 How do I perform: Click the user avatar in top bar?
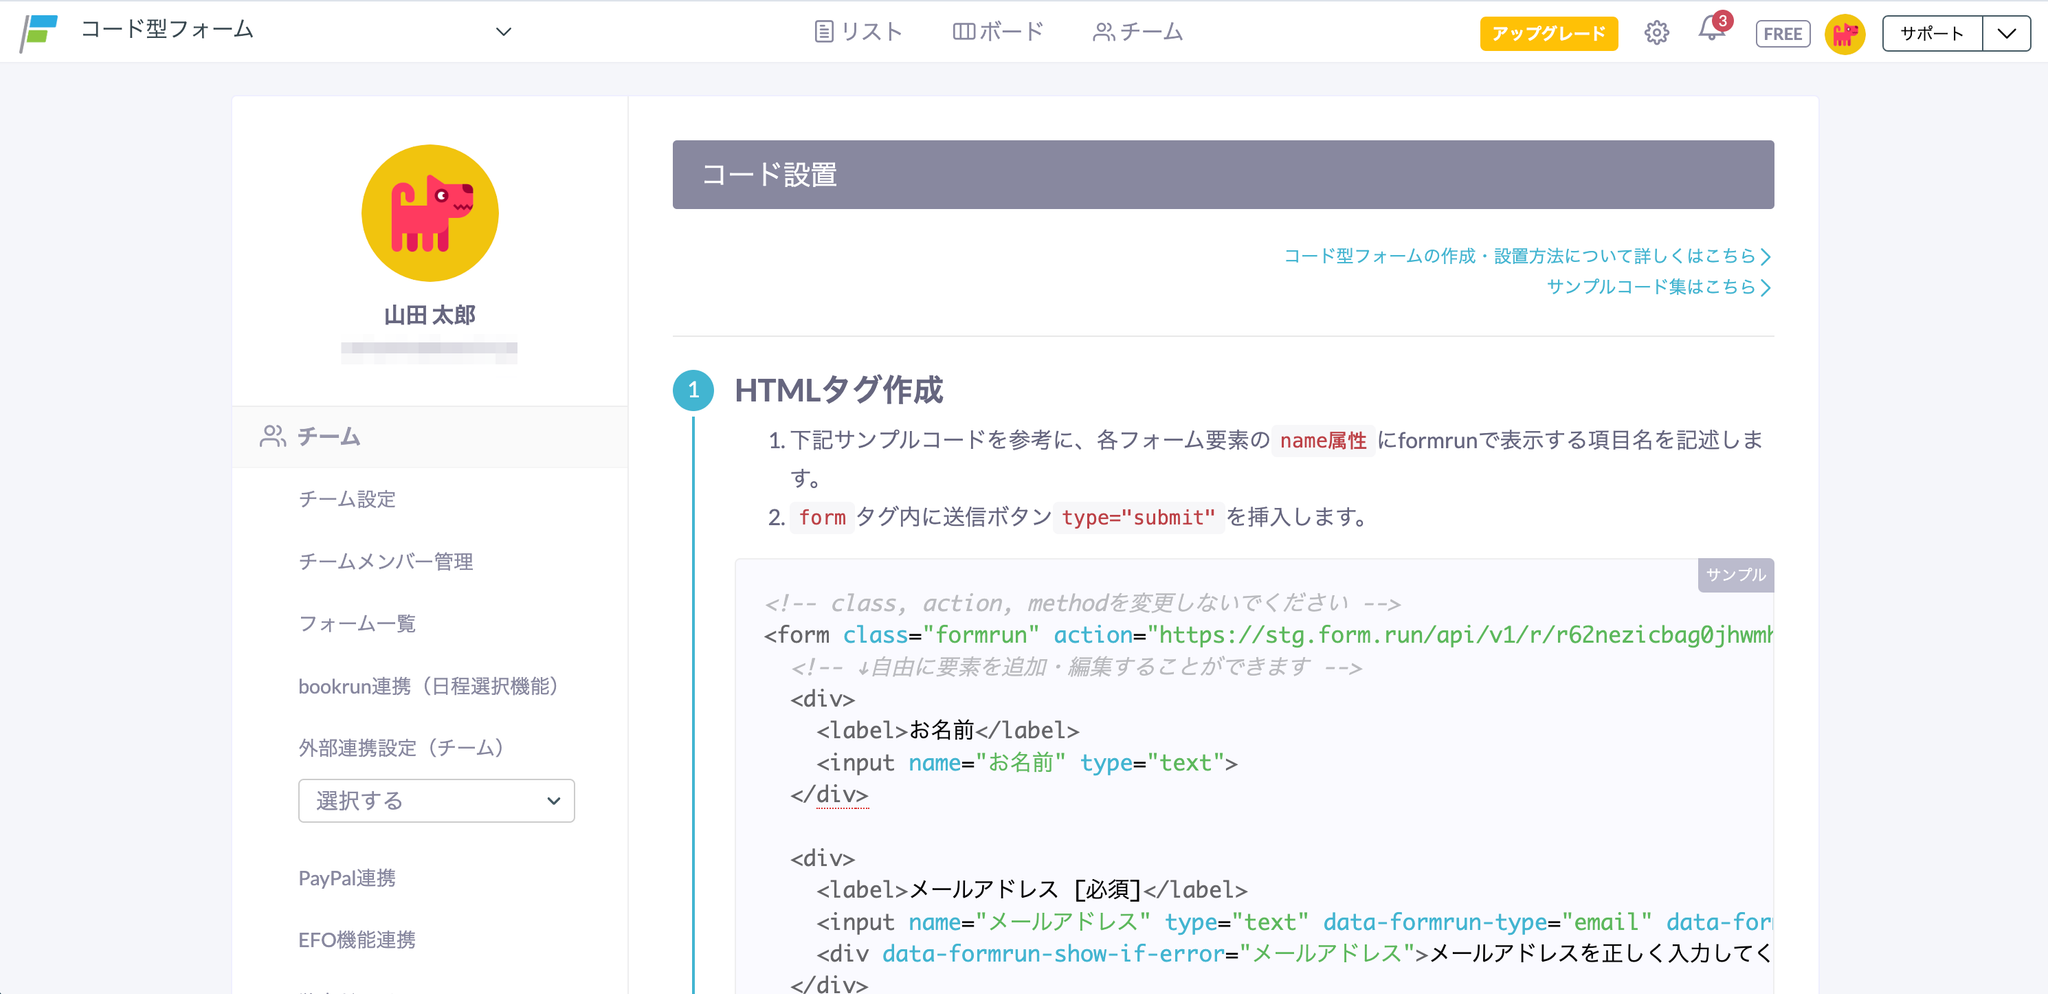pyautogui.click(x=1844, y=34)
